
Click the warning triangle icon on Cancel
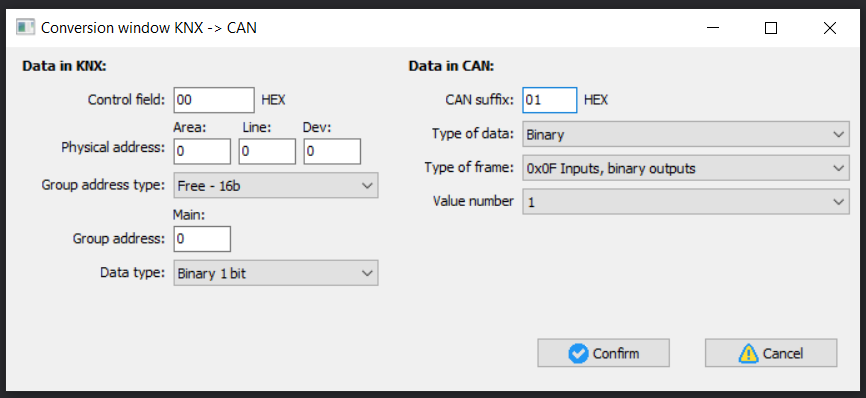point(748,353)
